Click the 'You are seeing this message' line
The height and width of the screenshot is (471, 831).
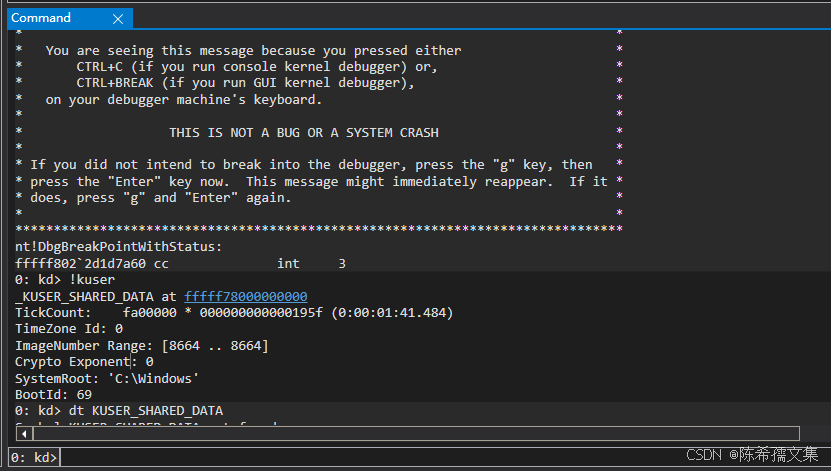[253, 50]
